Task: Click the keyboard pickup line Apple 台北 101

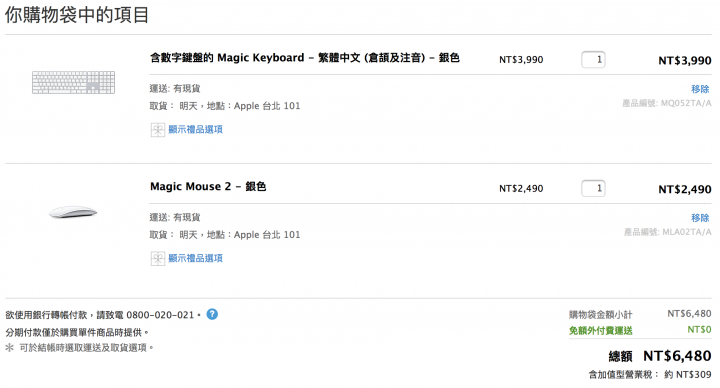Action: (x=225, y=106)
